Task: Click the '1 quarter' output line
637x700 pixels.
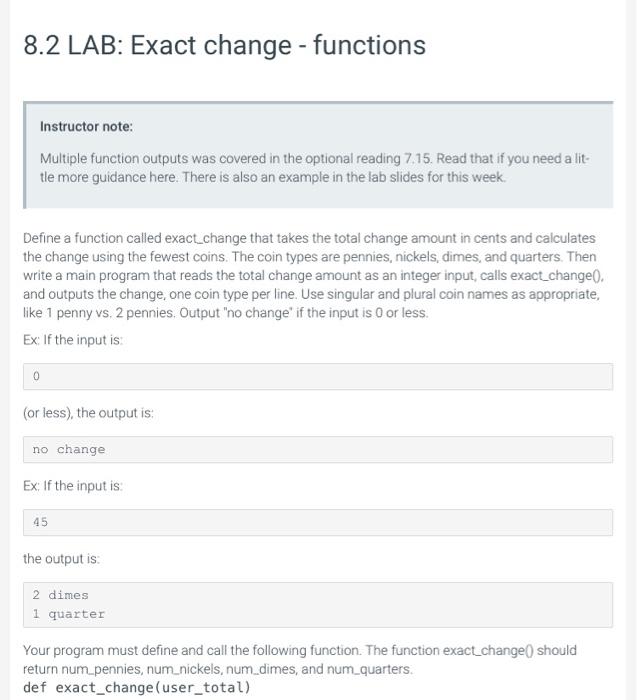Action: click(x=69, y=614)
